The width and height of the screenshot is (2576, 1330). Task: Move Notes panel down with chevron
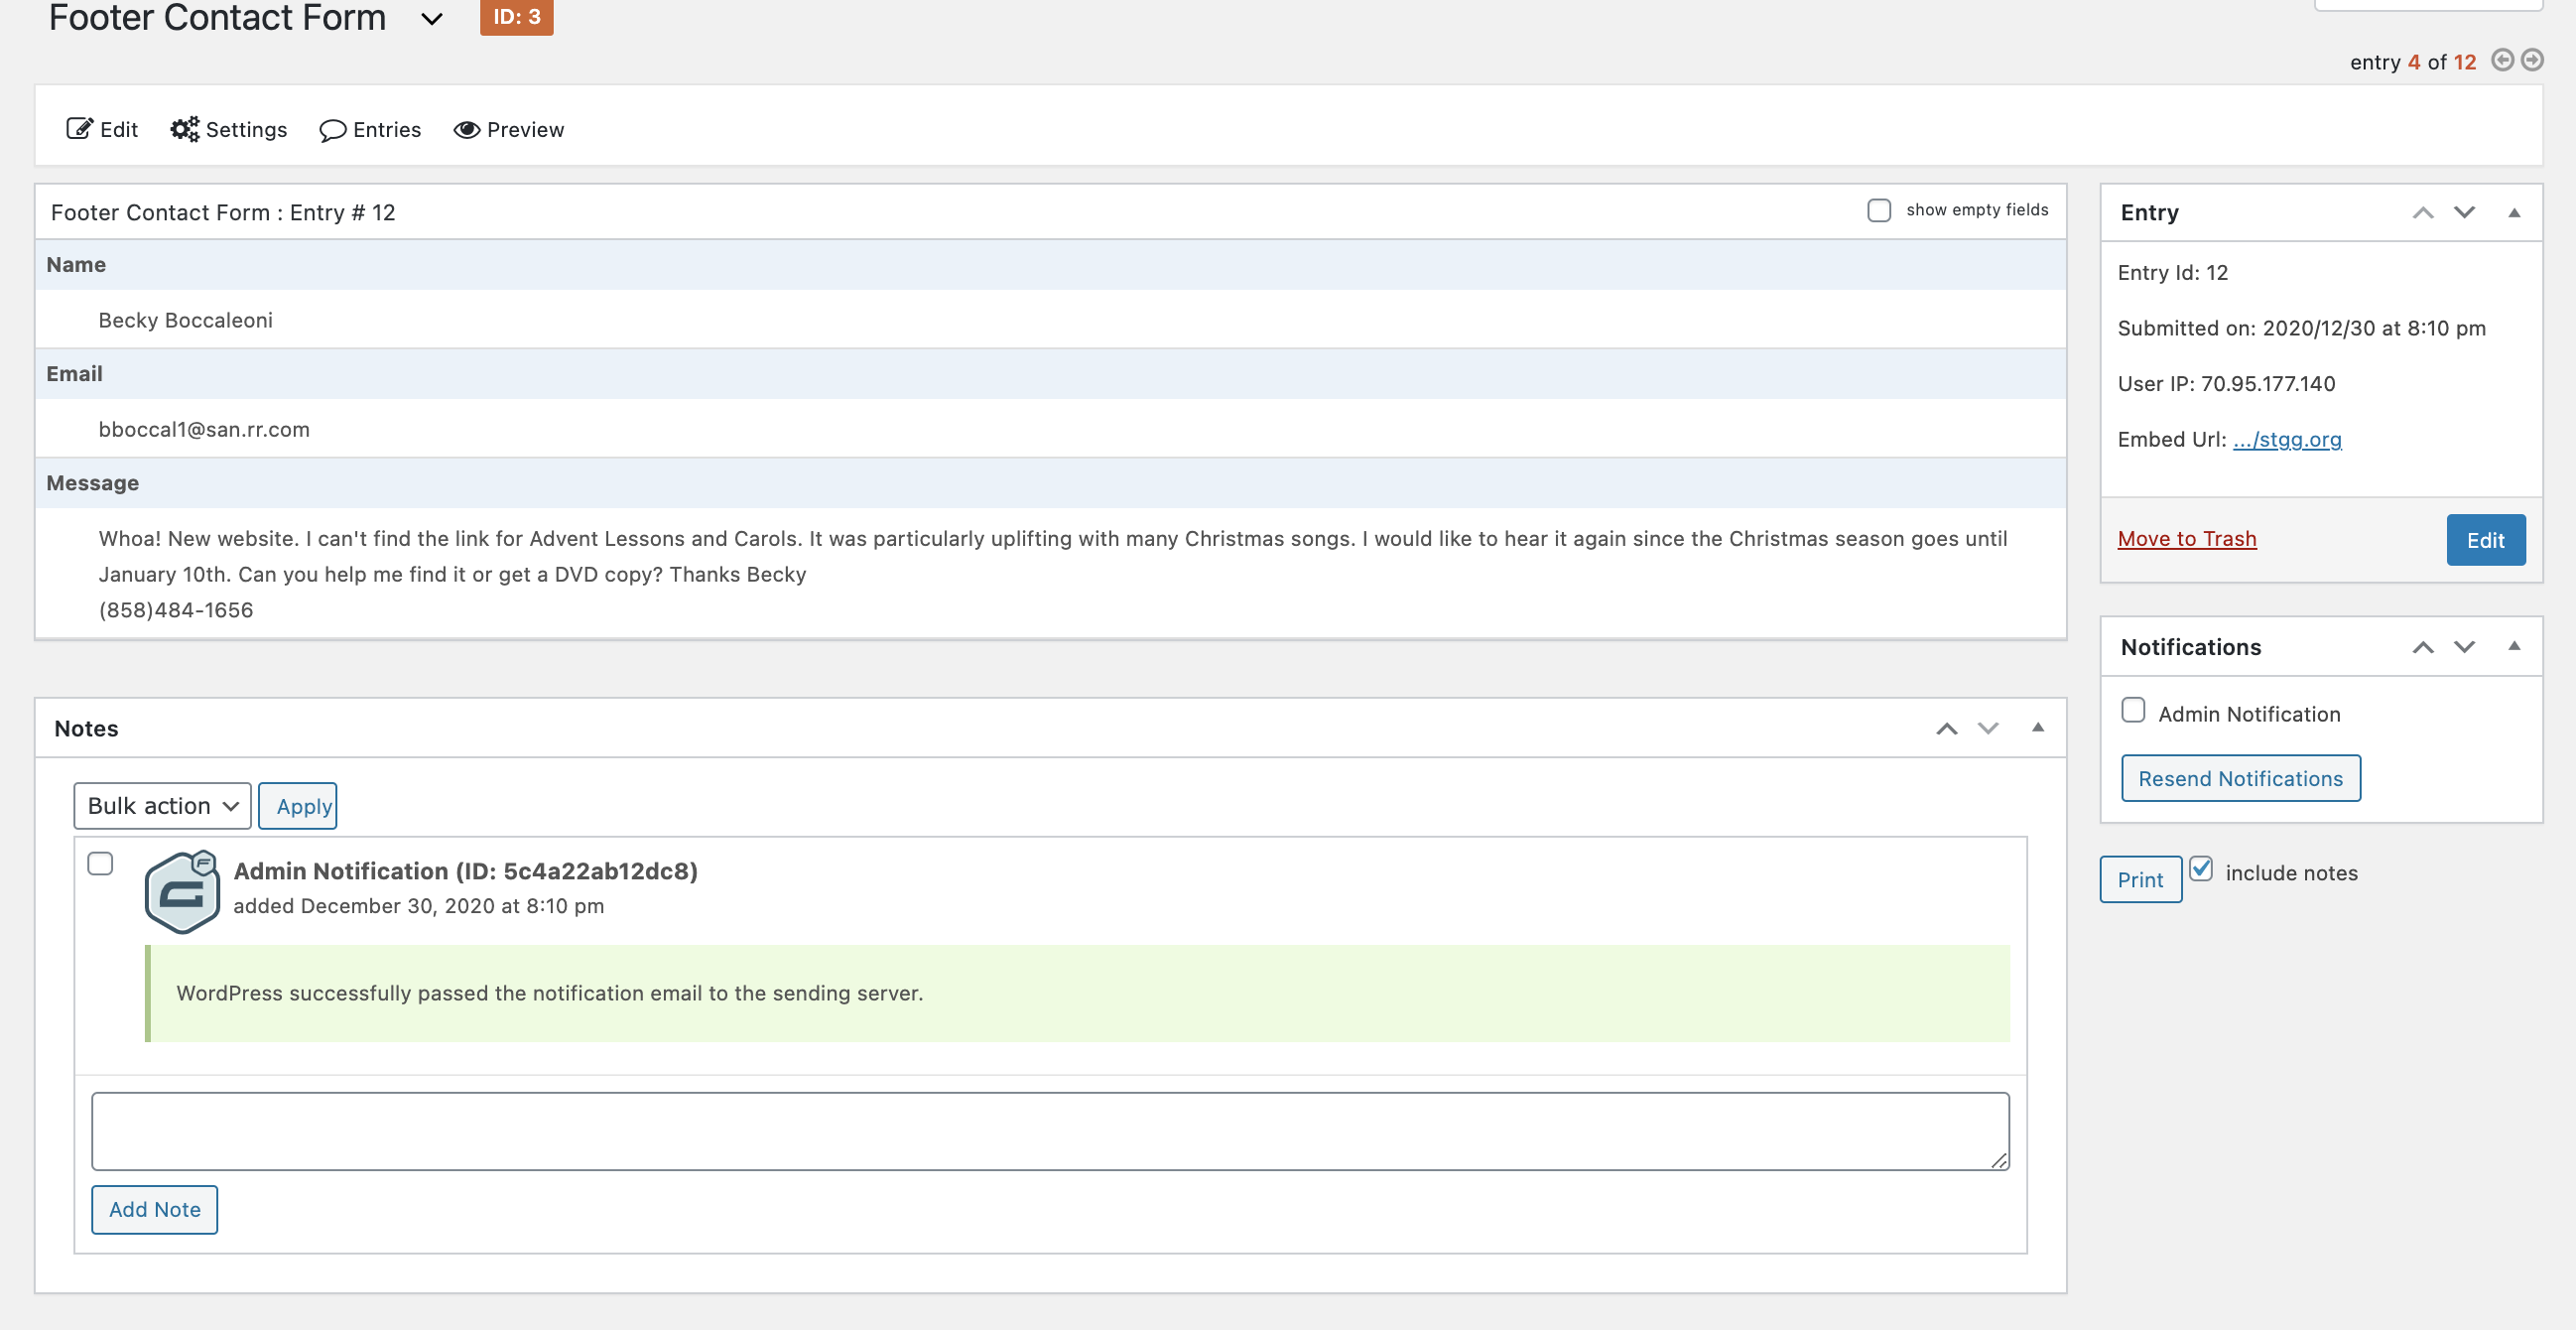coord(1988,728)
